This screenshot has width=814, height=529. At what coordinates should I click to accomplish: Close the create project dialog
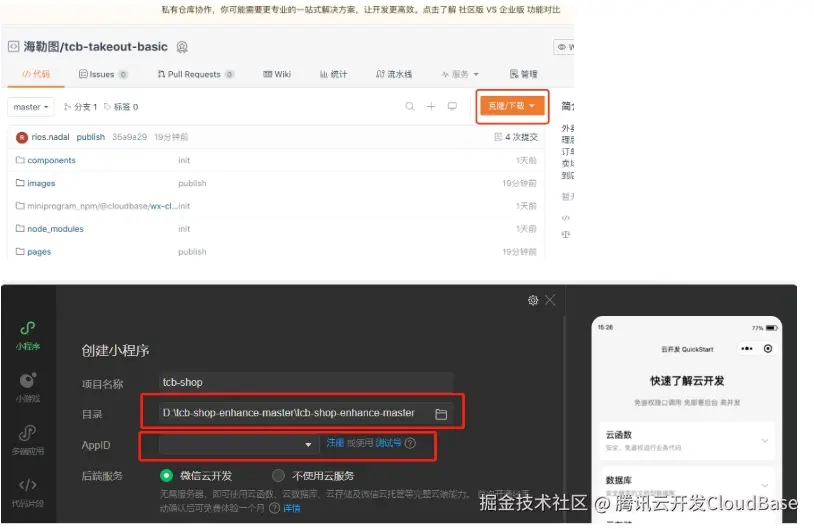(x=550, y=300)
